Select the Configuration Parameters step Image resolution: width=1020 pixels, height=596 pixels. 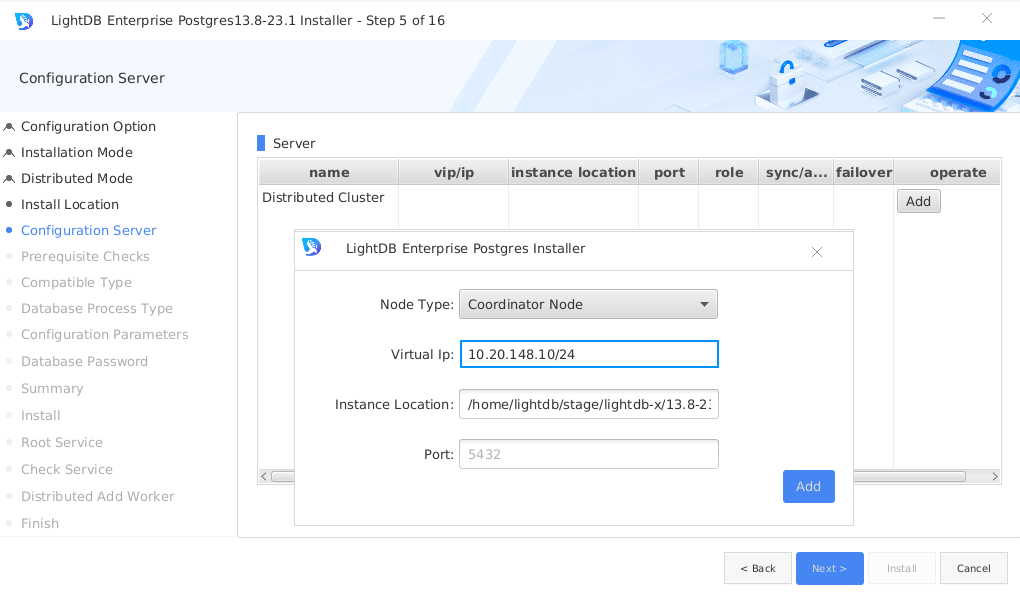(x=105, y=334)
